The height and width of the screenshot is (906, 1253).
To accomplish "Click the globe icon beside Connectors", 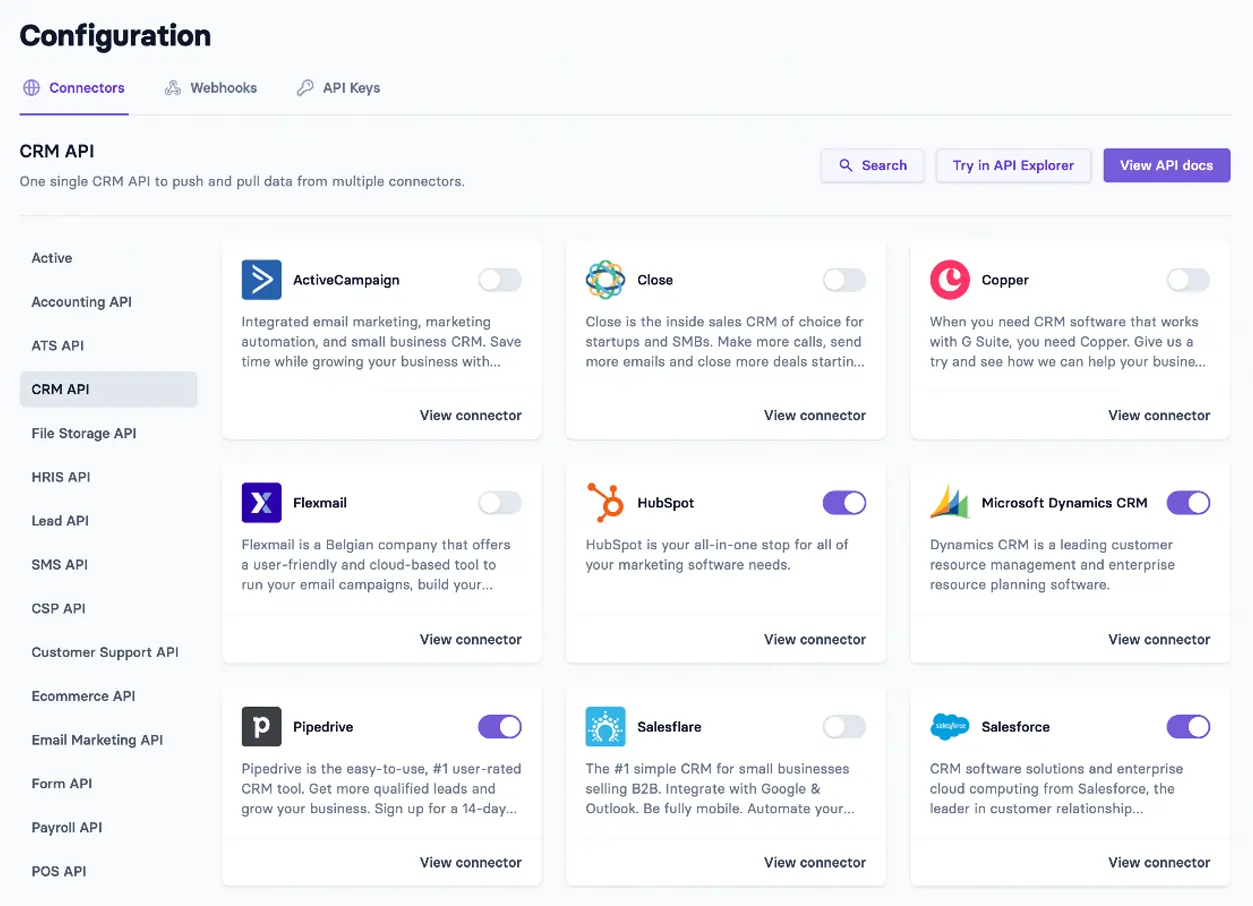I will pos(31,88).
